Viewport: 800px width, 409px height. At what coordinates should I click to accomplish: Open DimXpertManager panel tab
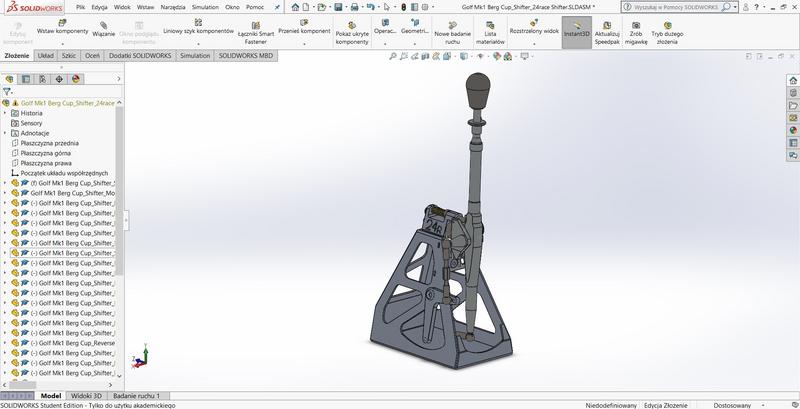point(59,79)
